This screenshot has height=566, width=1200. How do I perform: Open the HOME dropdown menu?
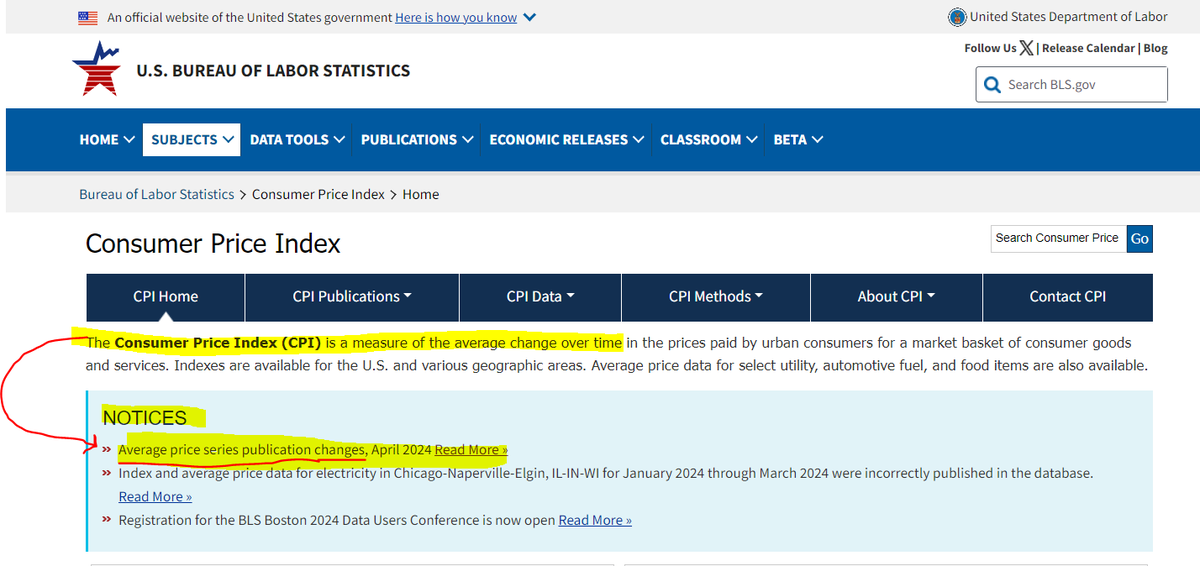point(107,140)
